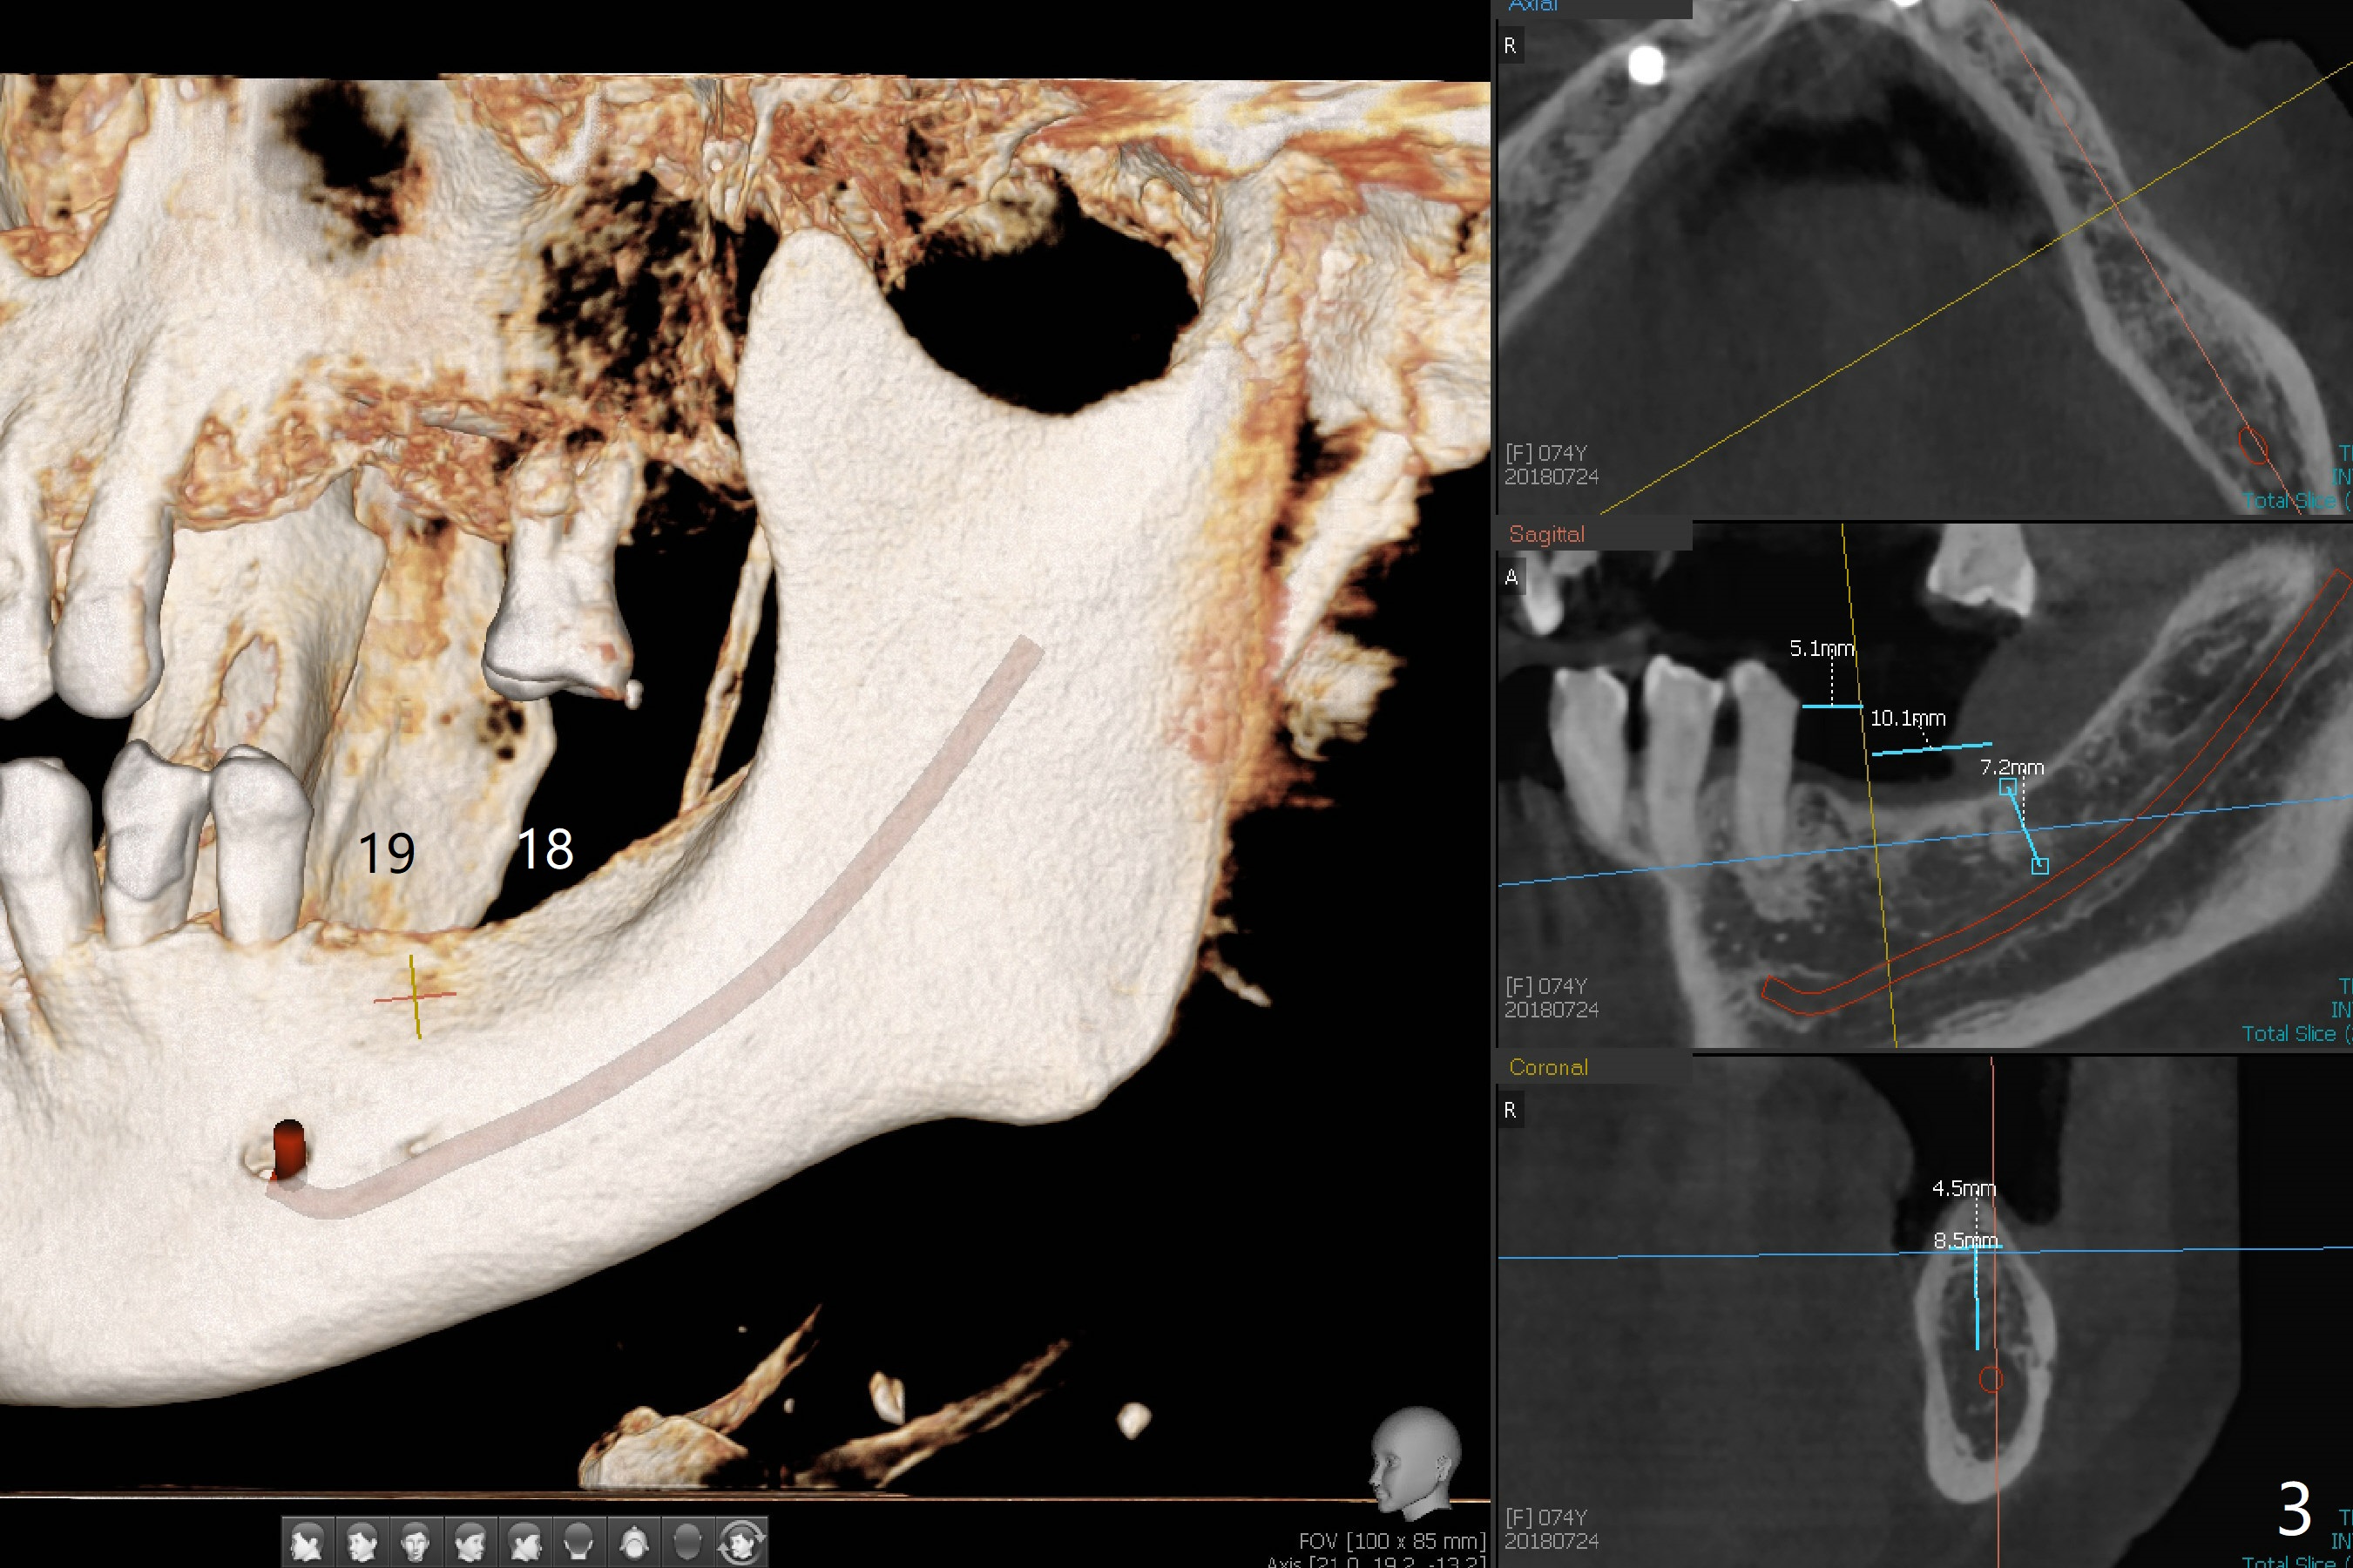Select the Axial view title tab
This screenshot has height=1568, width=2353.
click(x=1533, y=6)
